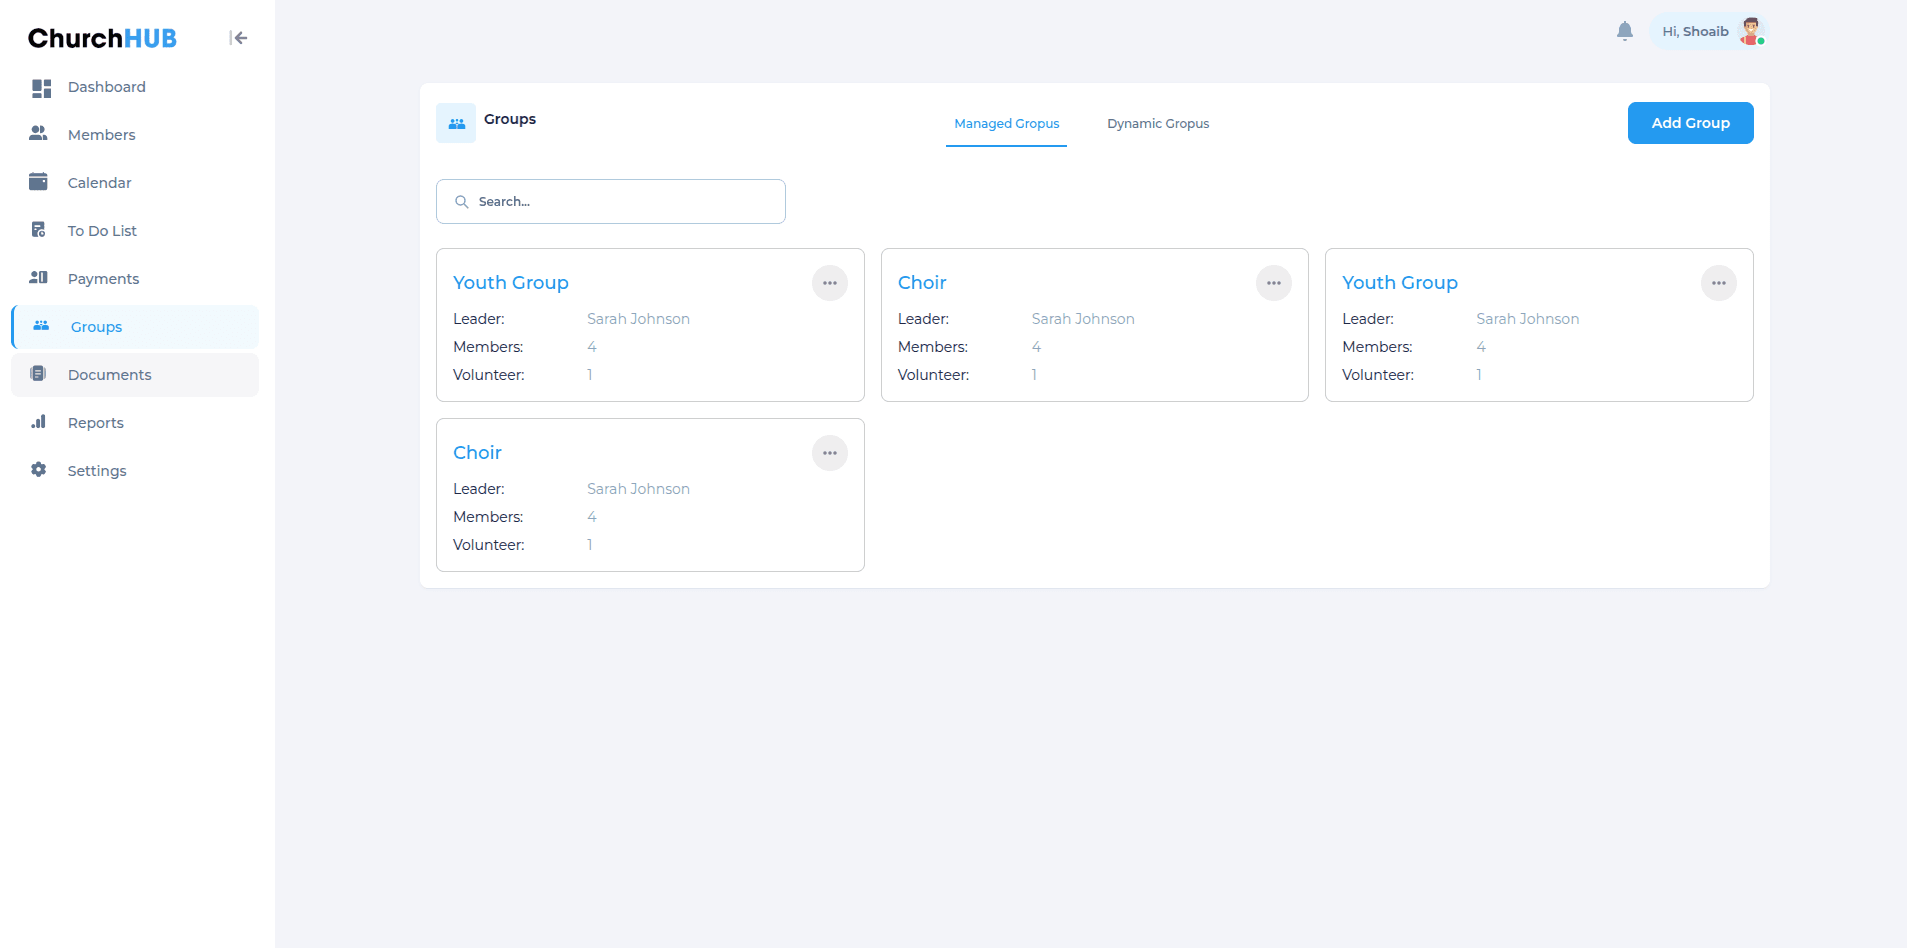Viewport: 1907px width, 948px height.
Task: Open notifications via the bell icon
Action: tap(1624, 32)
